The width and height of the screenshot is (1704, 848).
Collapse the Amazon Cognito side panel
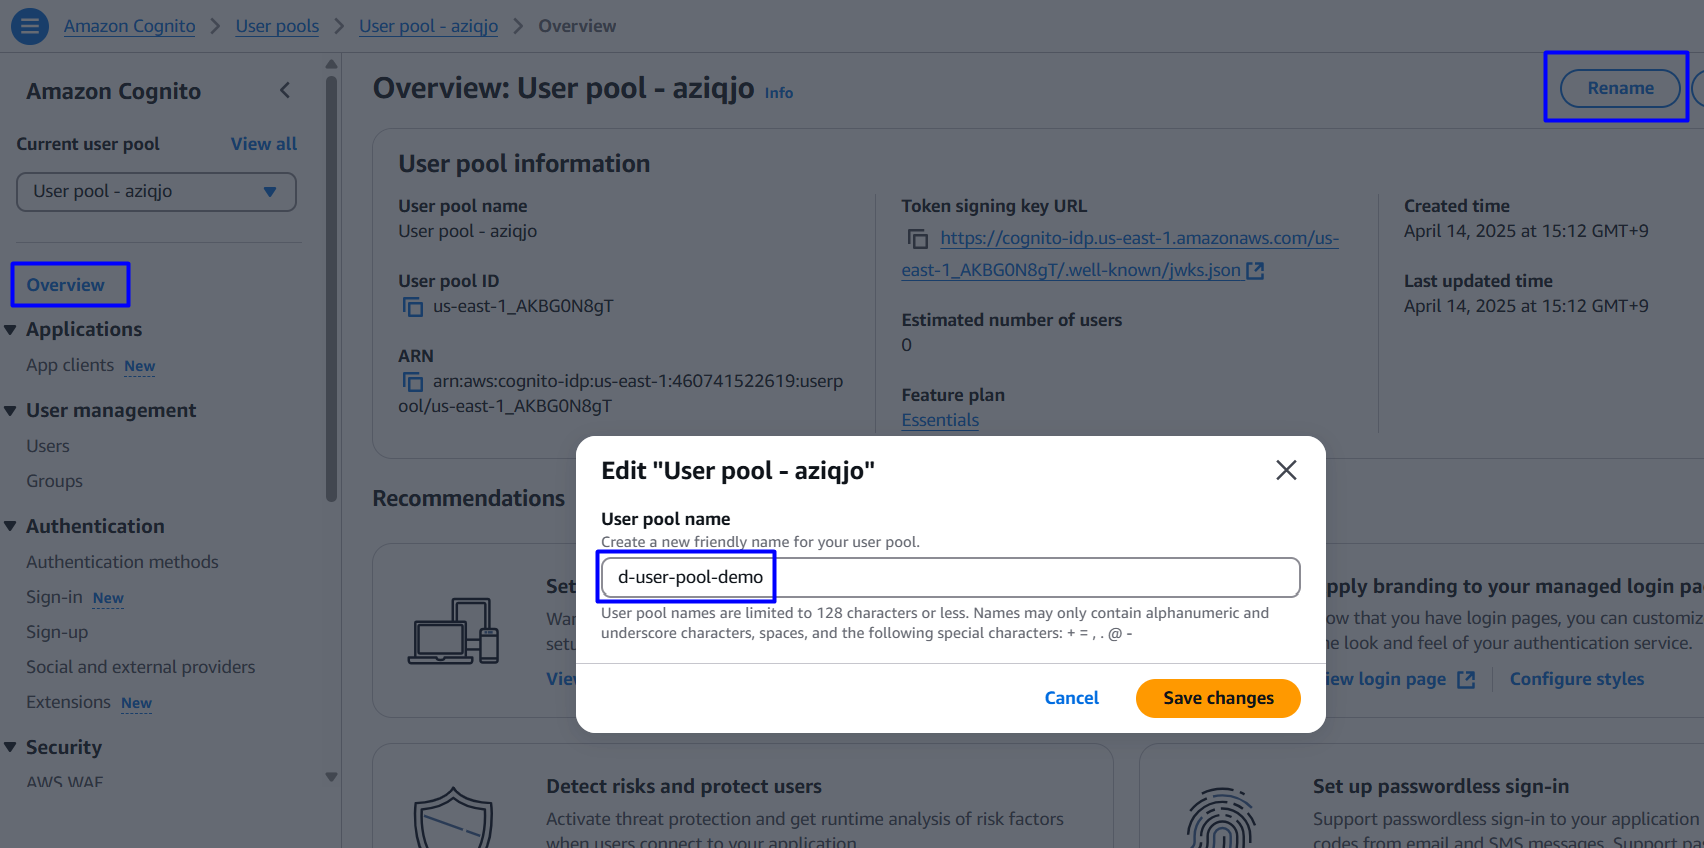[285, 91]
